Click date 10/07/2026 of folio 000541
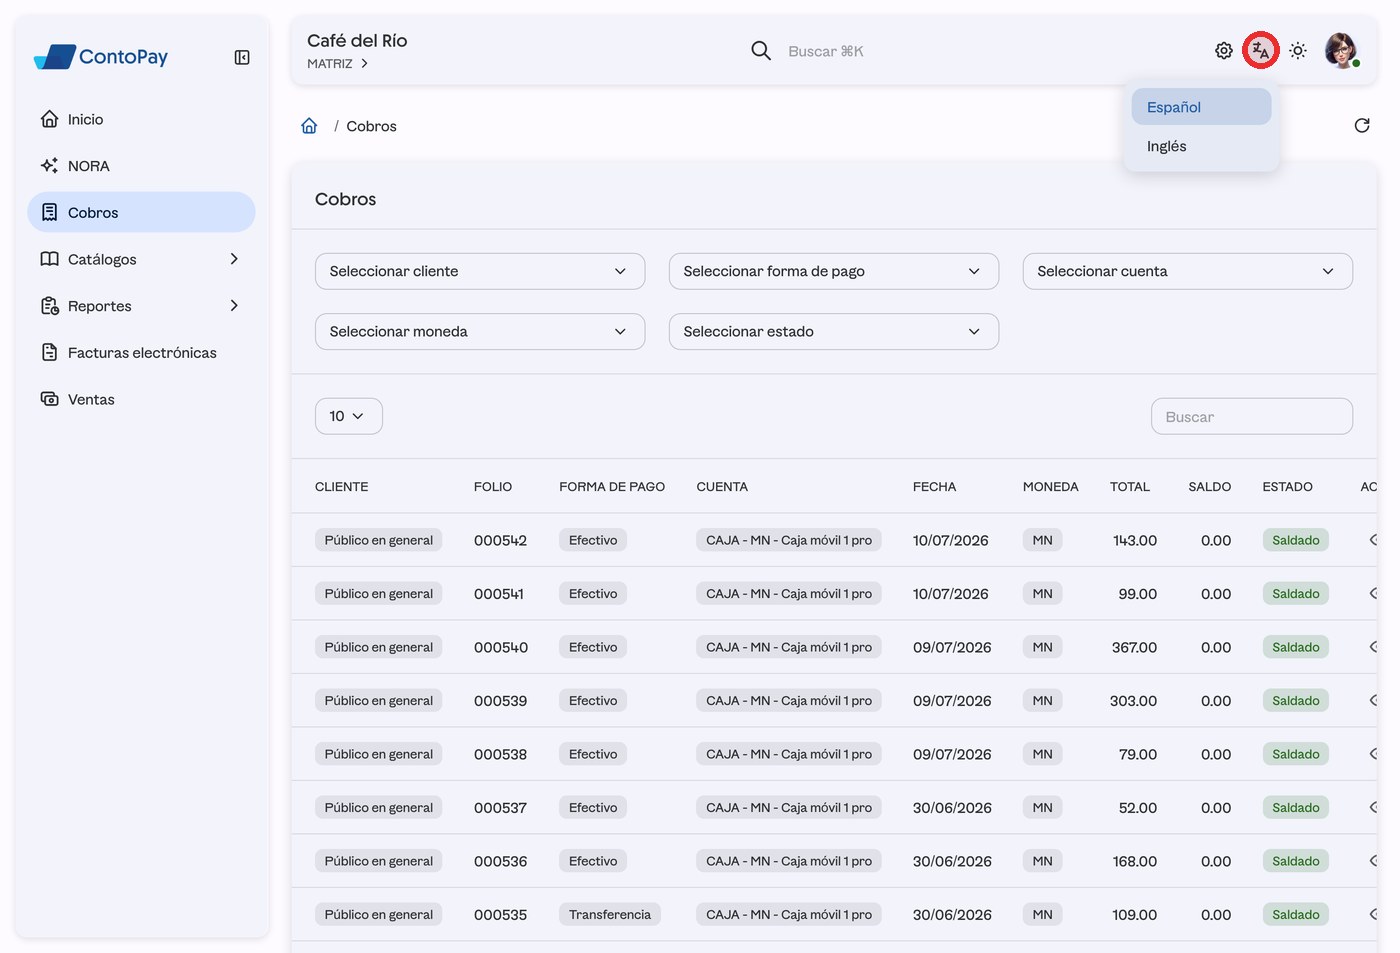Screen dimensions: 1400x953 pos(951,594)
